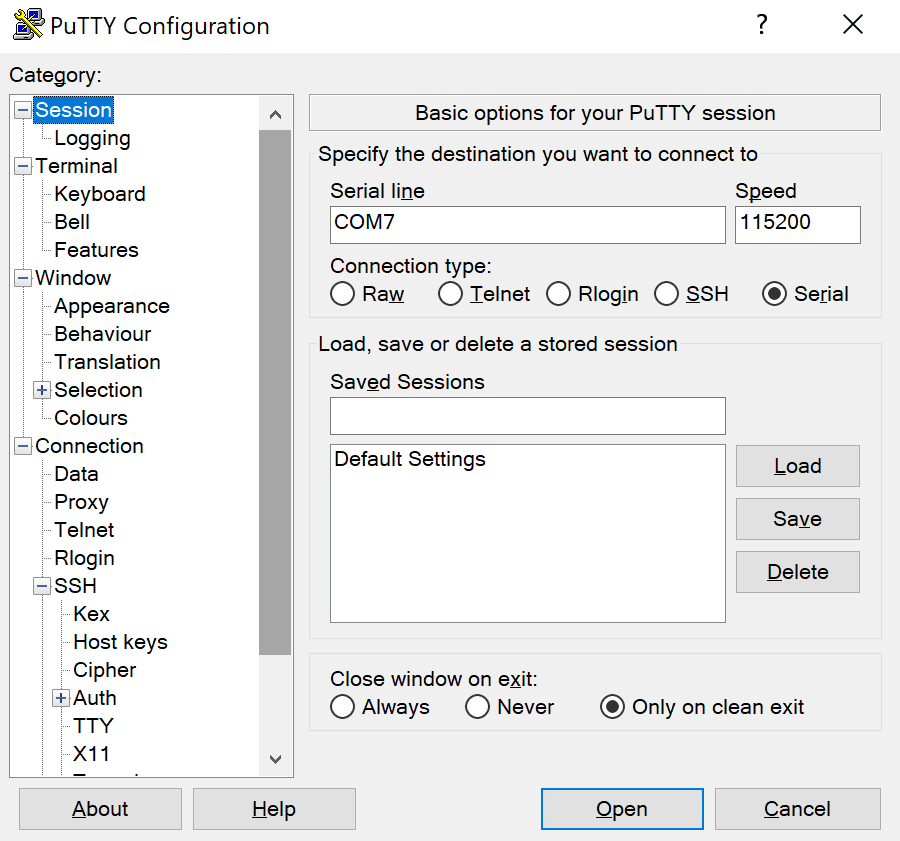Open the Data category

pyautogui.click(x=76, y=474)
